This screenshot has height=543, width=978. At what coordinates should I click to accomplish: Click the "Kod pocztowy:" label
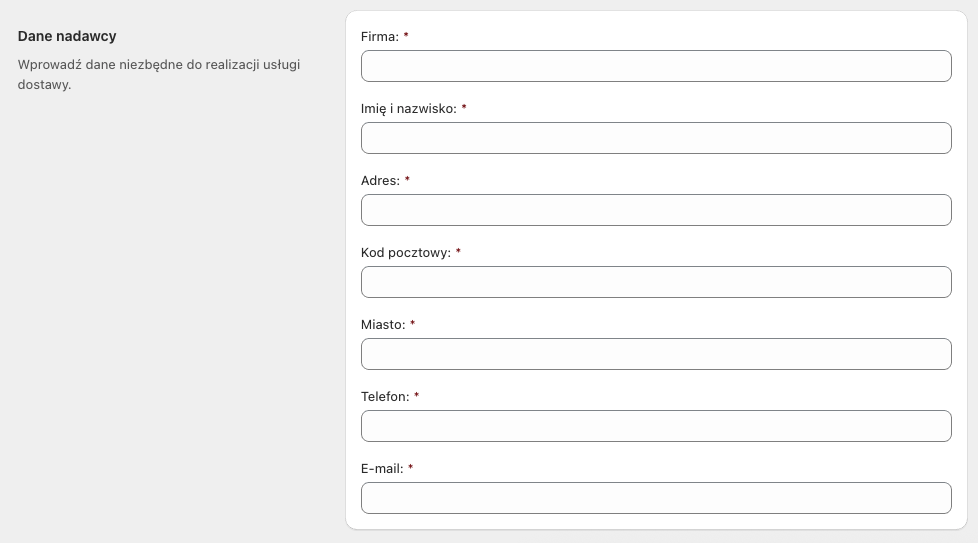point(406,252)
